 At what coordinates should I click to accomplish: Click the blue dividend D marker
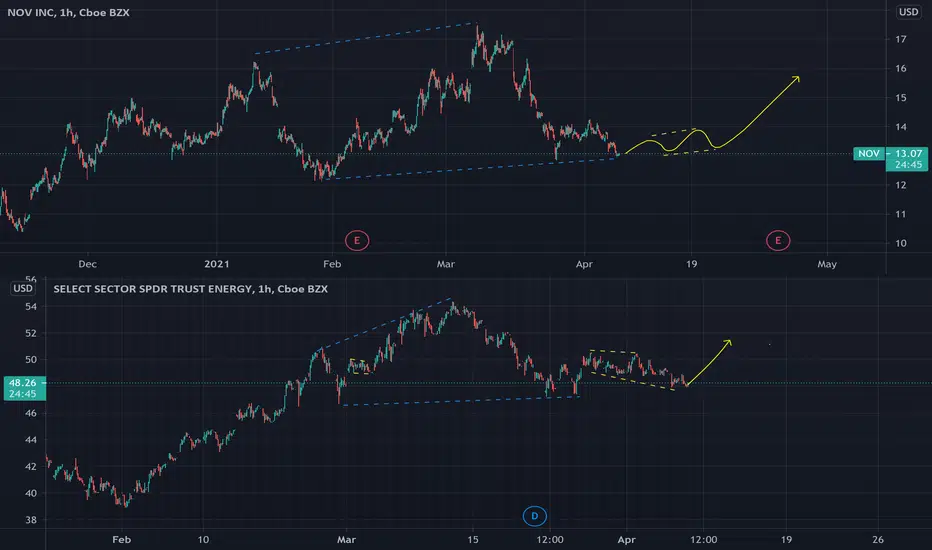click(534, 516)
